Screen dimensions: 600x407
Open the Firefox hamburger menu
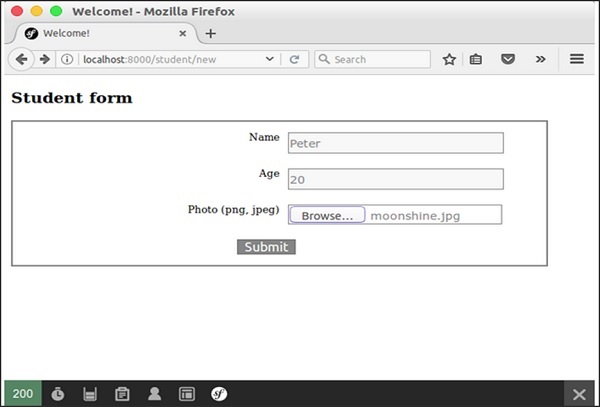[577, 59]
